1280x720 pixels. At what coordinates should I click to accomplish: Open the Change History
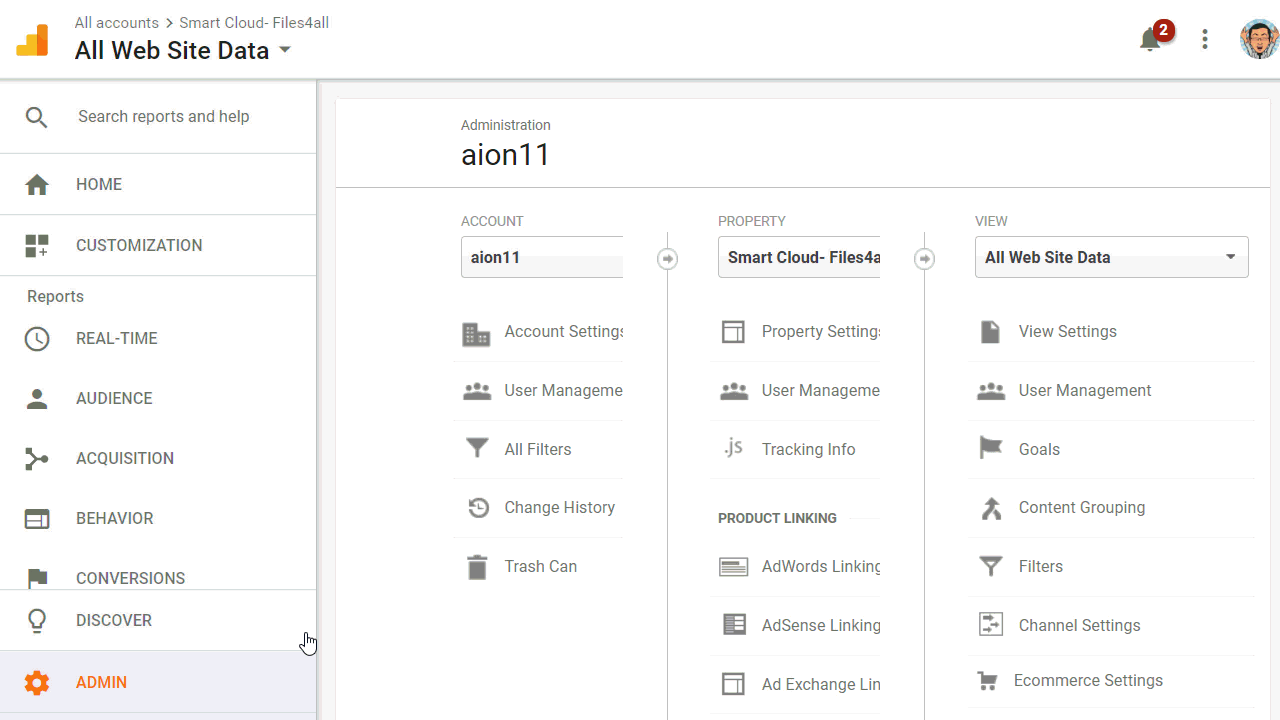[x=559, y=507]
